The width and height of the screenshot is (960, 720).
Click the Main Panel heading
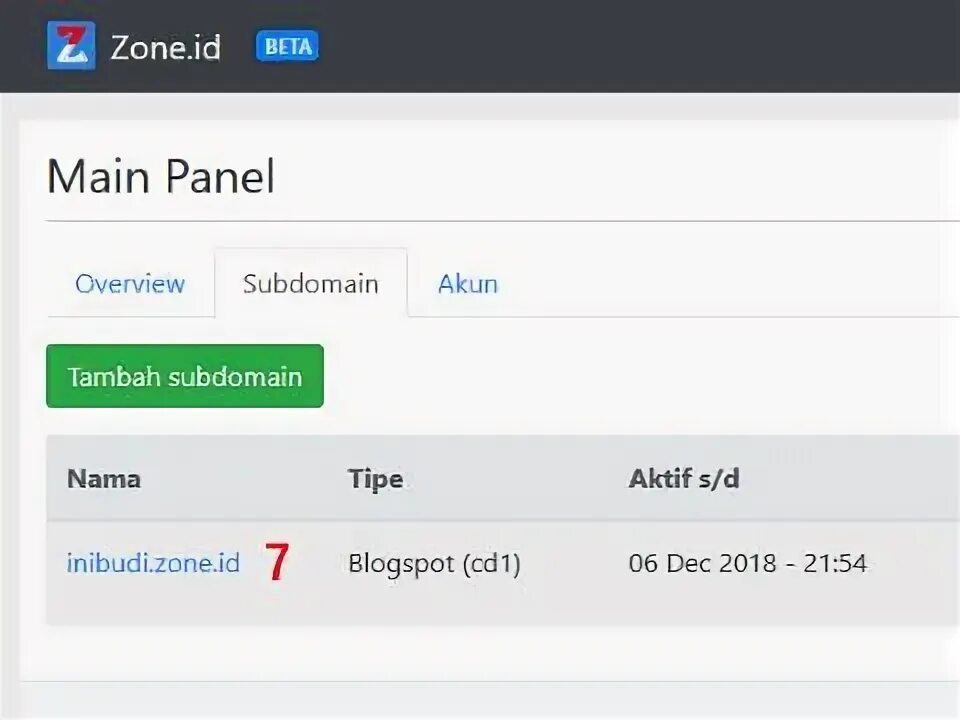pyautogui.click(x=160, y=177)
